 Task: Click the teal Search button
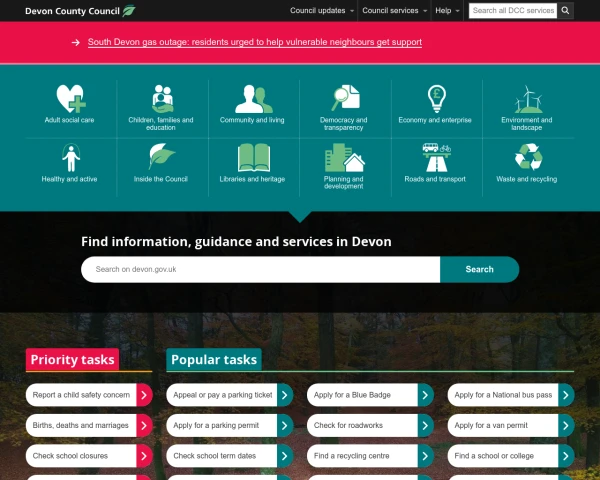(x=479, y=269)
